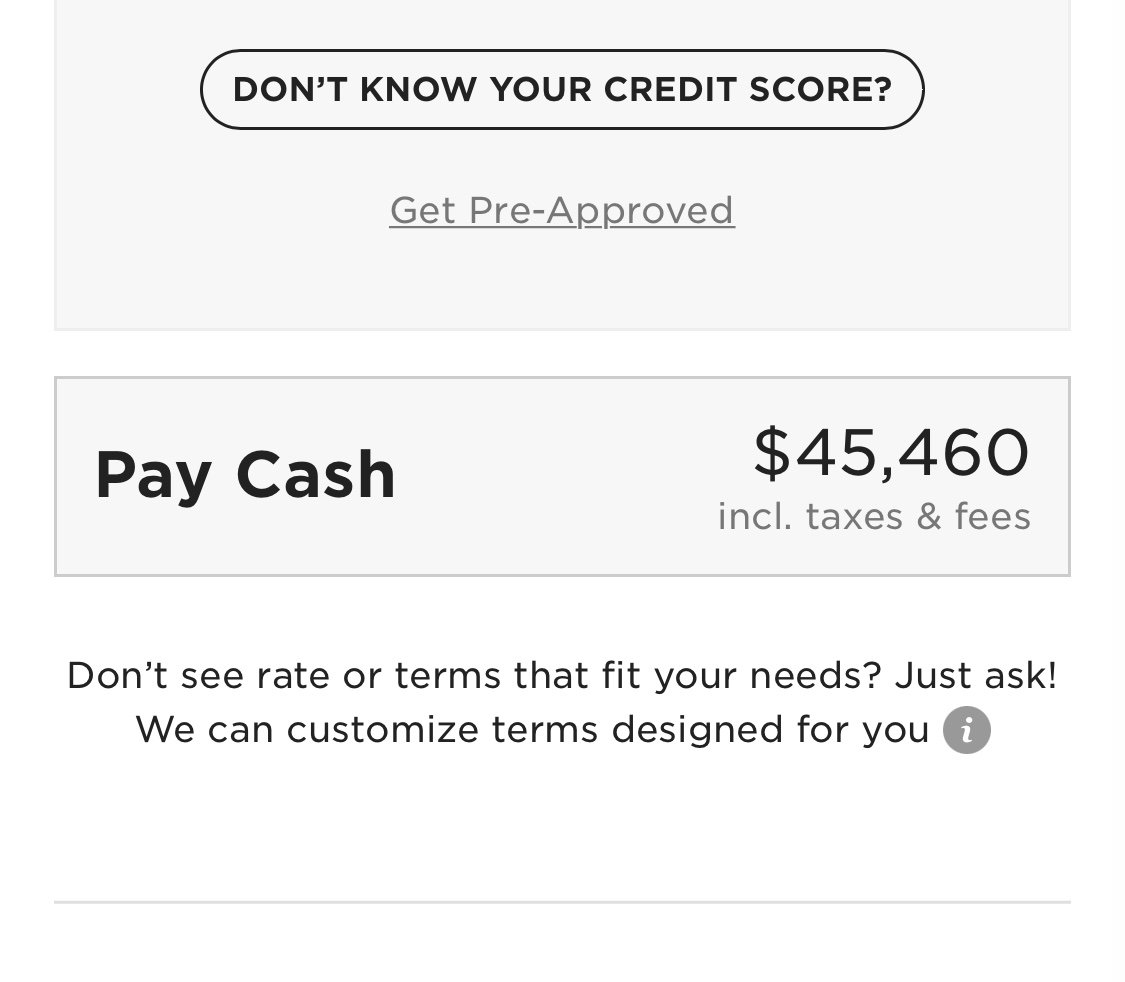Click Don't Know Your Credit Score button
This screenshot has width=1125, height=982.
pyautogui.click(x=562, y=90)
